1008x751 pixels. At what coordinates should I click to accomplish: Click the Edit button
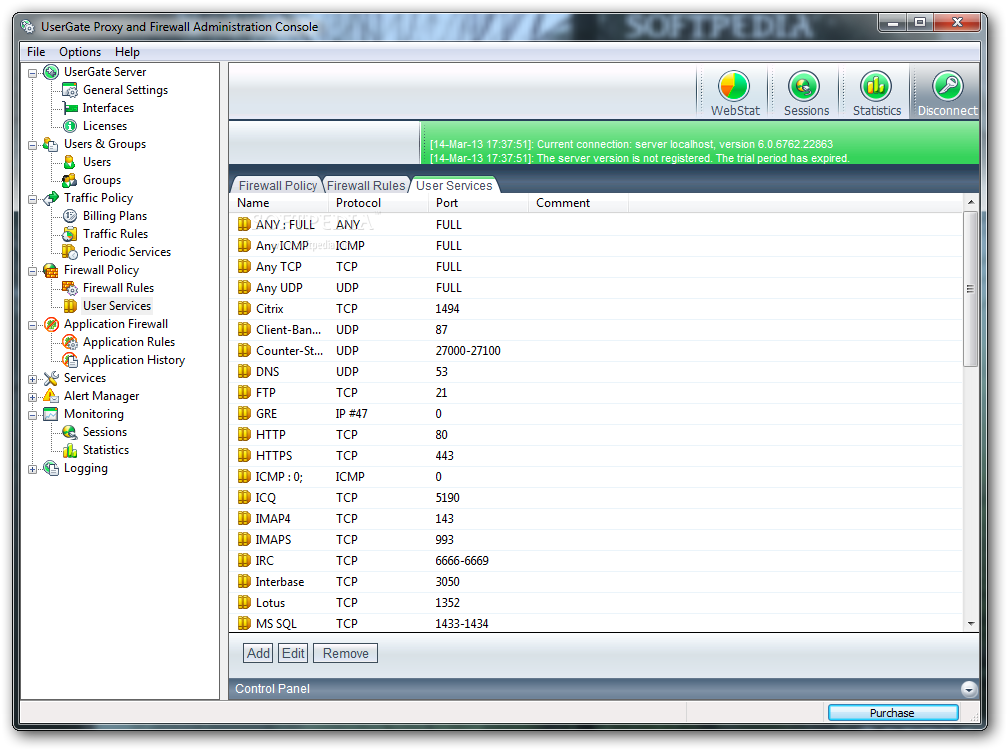(293, 653)
